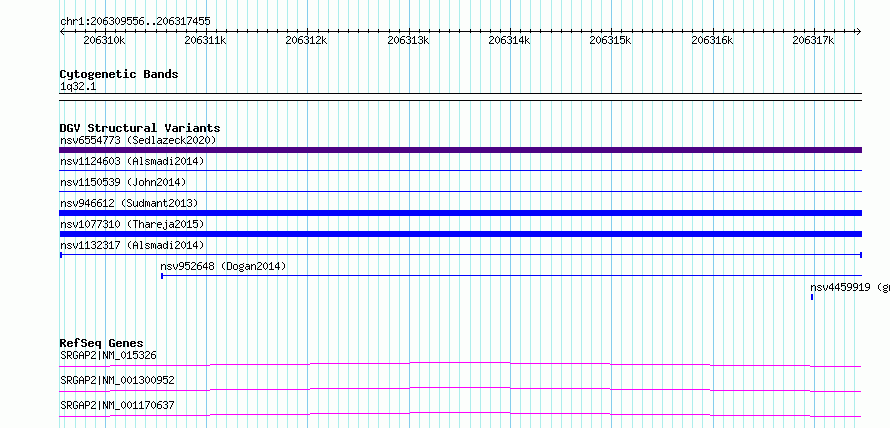Screen dimensions: 890x428
Task: Click the 206313k ruler position
Action: pyautogui.click(x=408, y=40)
